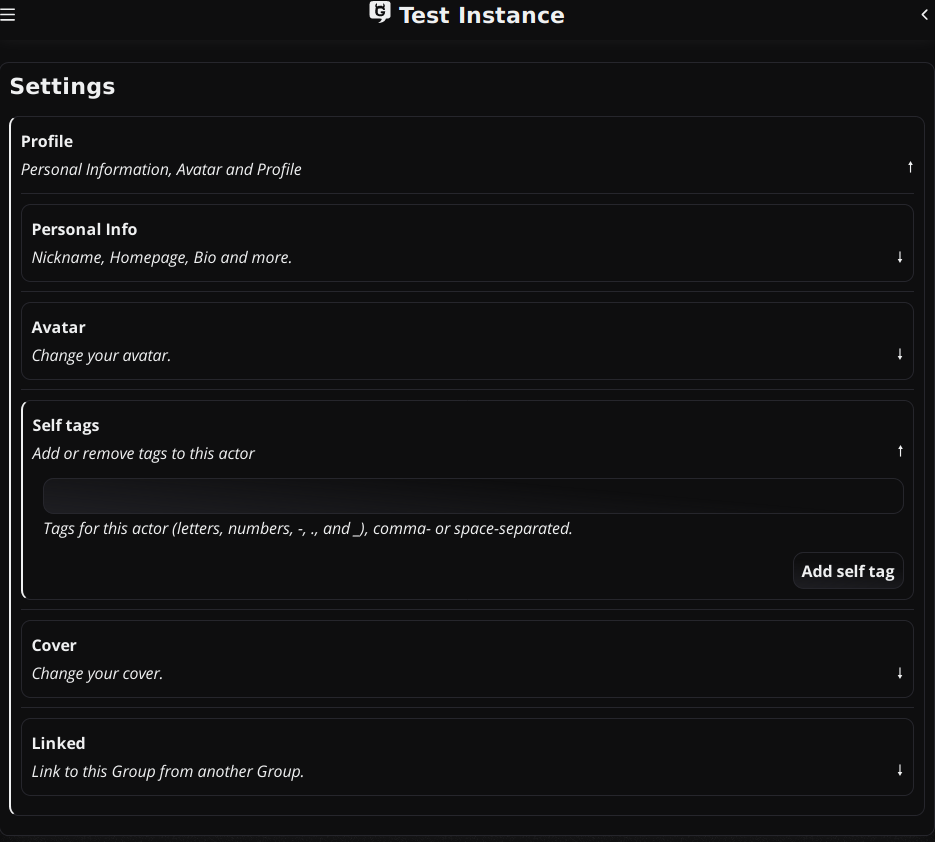Click the right panel chevron icon
This screenshot has width=935, height=842.
pos(925,15)
